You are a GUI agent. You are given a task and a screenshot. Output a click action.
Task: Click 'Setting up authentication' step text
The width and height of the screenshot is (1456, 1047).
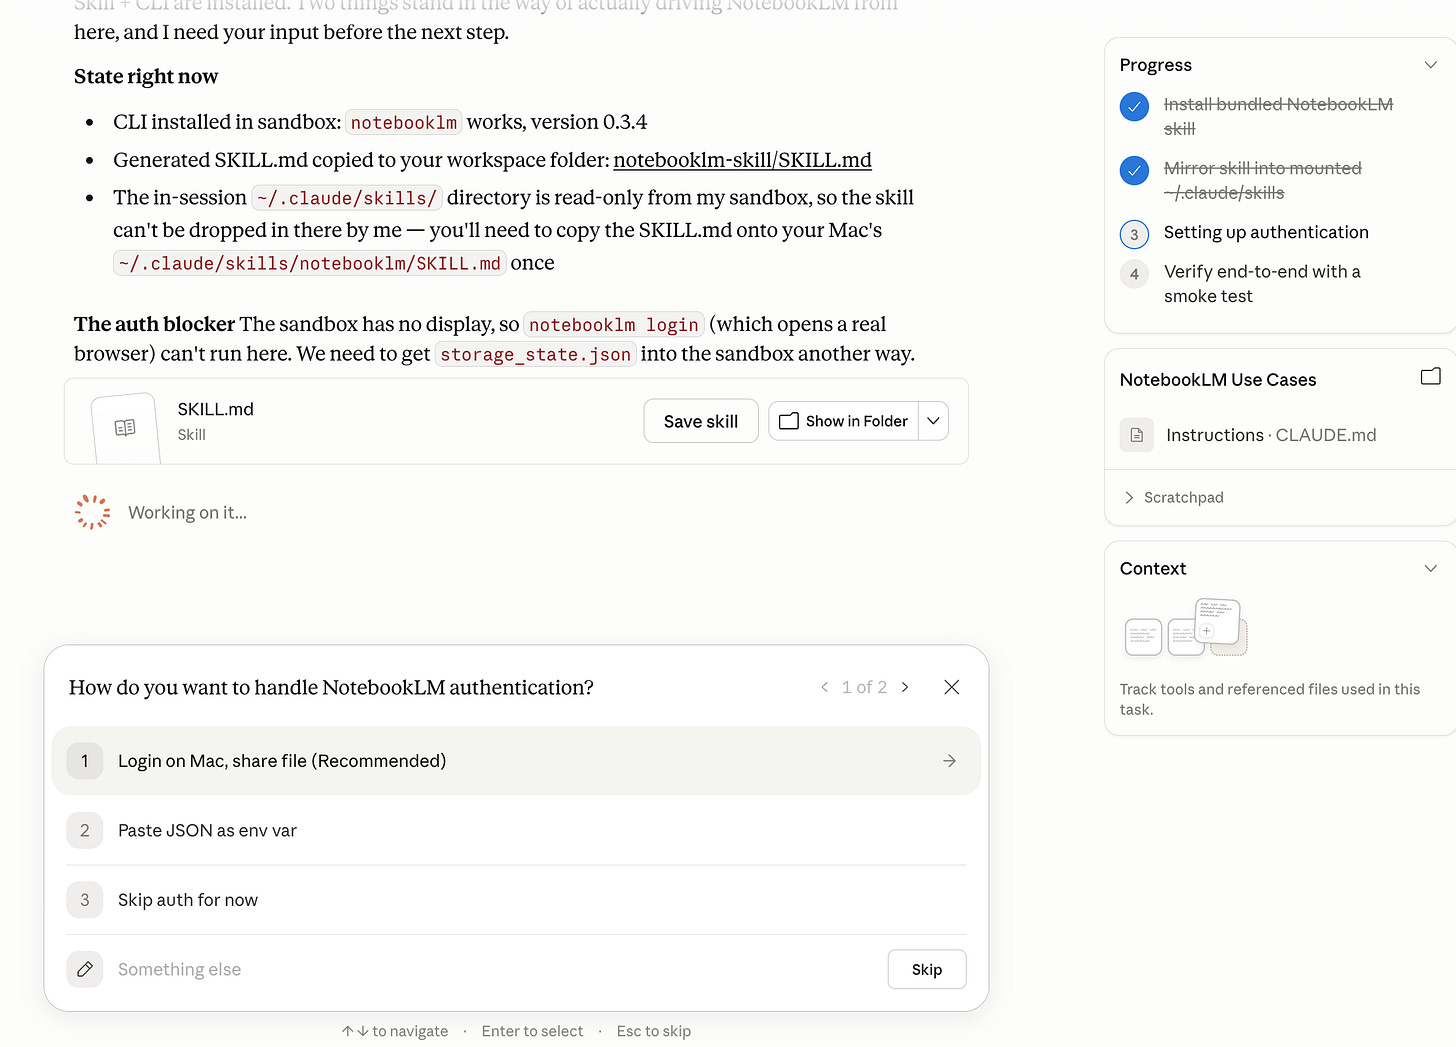point(1266,232)
